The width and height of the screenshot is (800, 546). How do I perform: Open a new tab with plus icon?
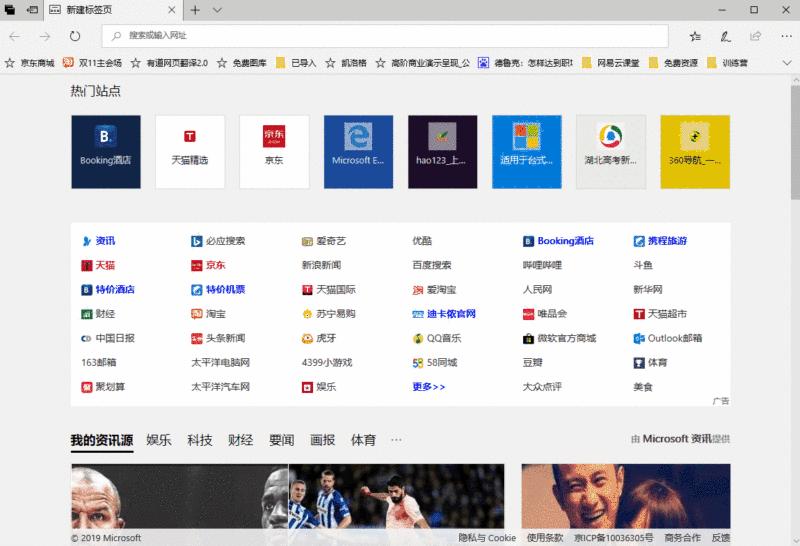(x=195, y=10)
